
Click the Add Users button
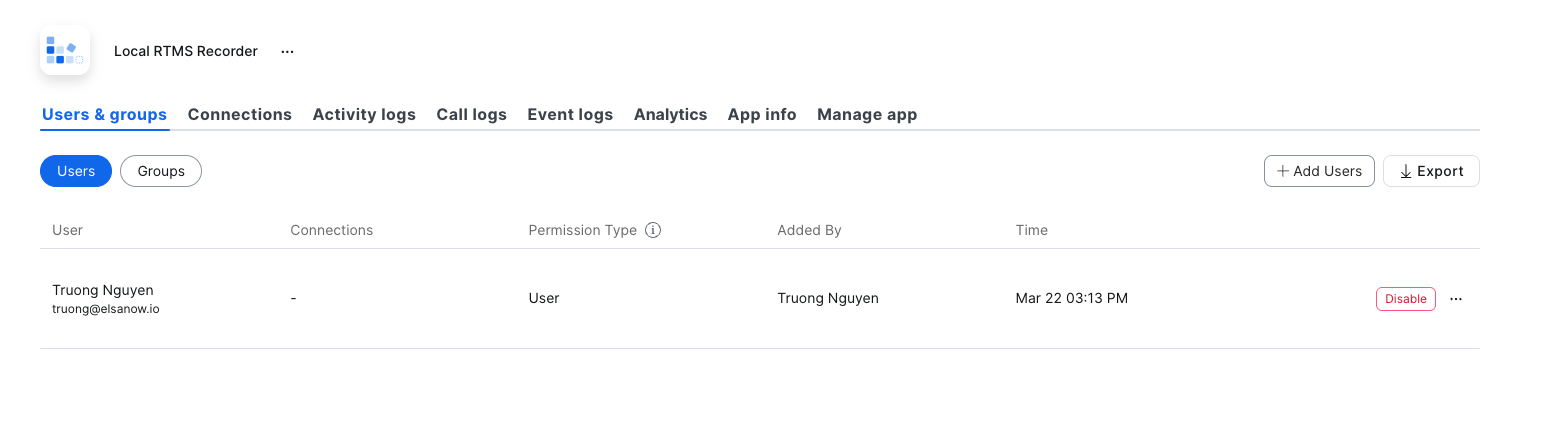pos(1319,171)
